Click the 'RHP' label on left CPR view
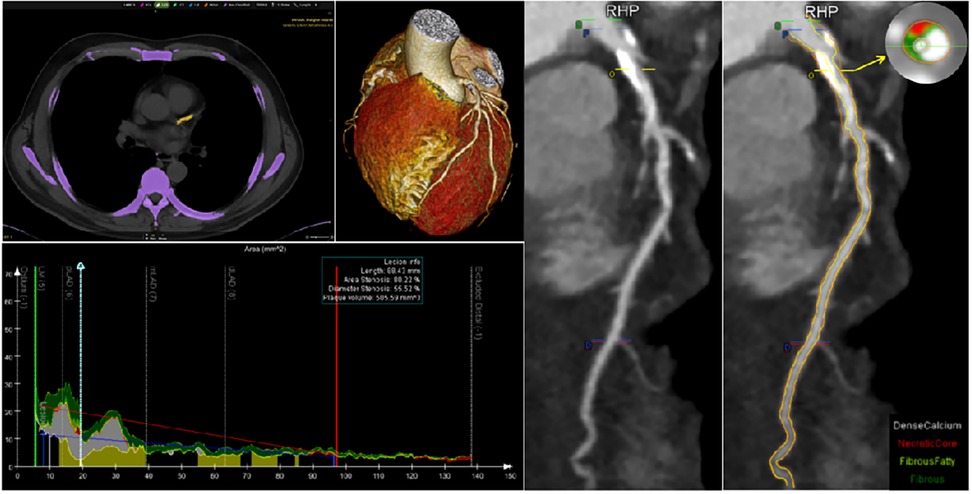Screen dimensions: 972x494 point(622,11)
